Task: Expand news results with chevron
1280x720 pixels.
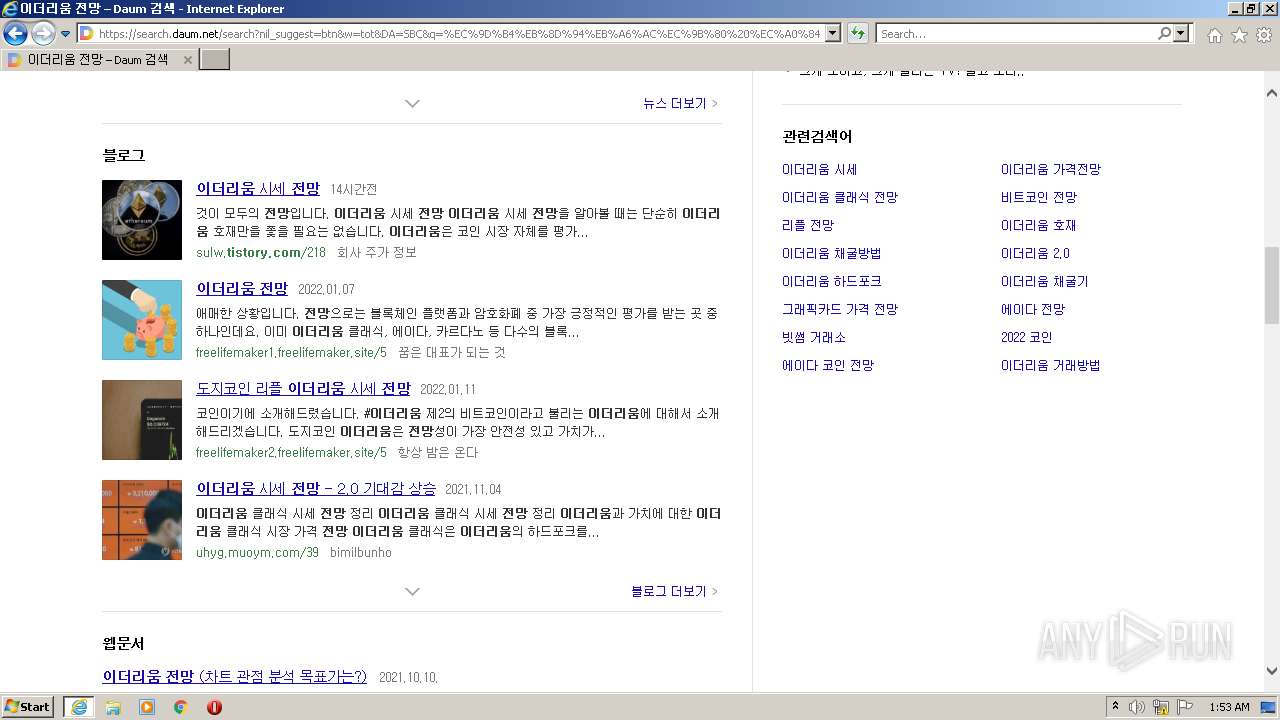Action: (412, 104)
